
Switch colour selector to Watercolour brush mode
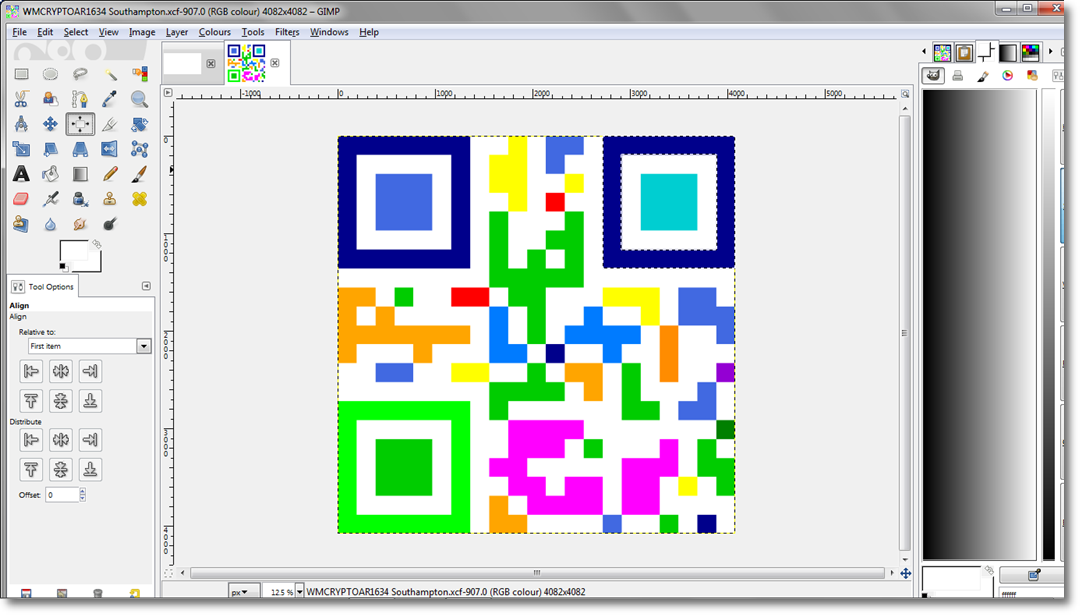point(983,76)
